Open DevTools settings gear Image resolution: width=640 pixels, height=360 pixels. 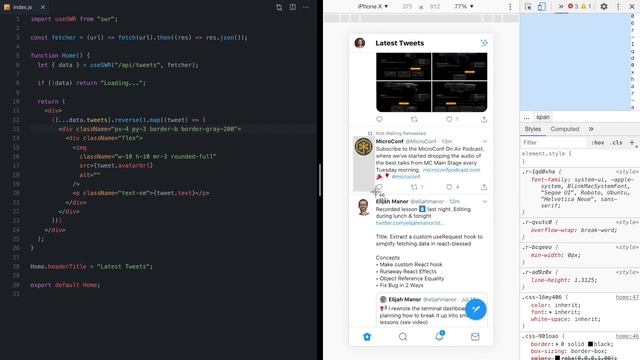[604, 7]
